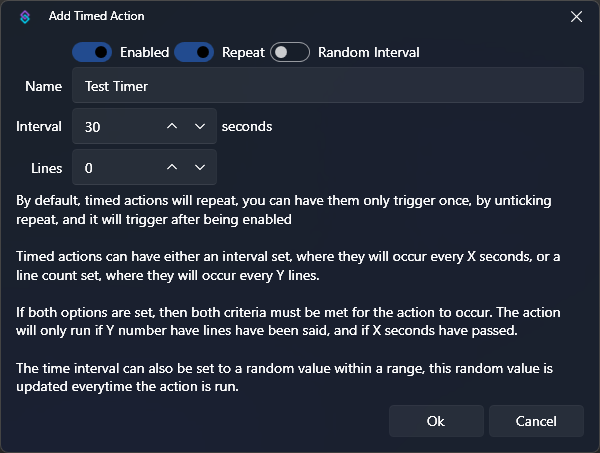Click the "Add Timed Action" window title

coord(96,16)
